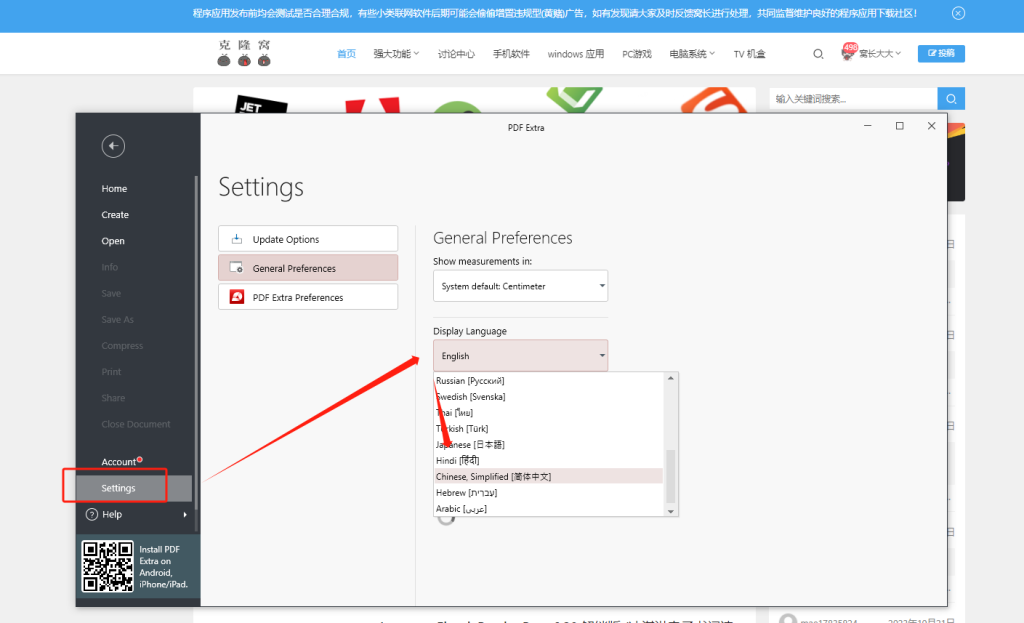Open Account in the sidebar

[x=118, y=462]
